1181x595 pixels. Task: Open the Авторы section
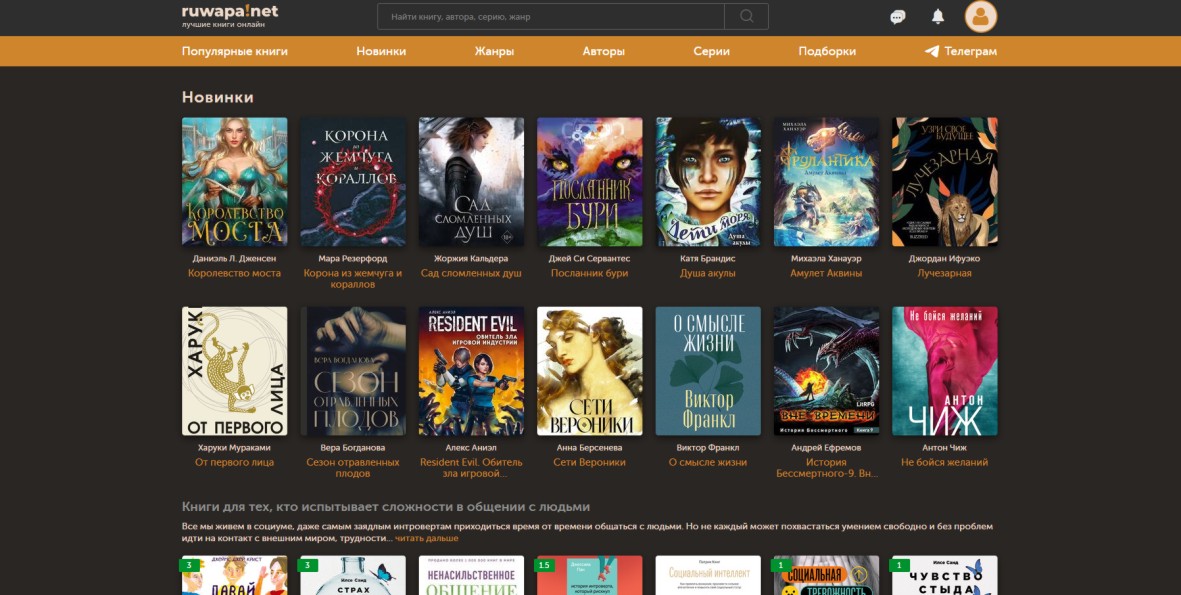(603, 51)
